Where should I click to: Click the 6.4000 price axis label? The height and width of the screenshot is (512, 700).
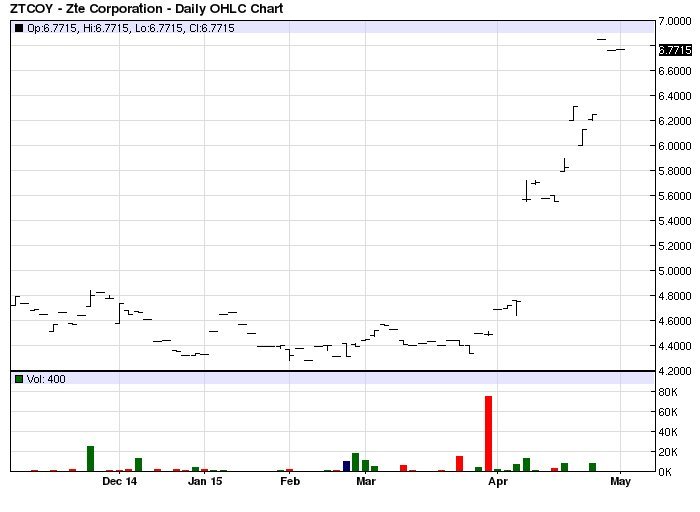click(x=675, y=96)
